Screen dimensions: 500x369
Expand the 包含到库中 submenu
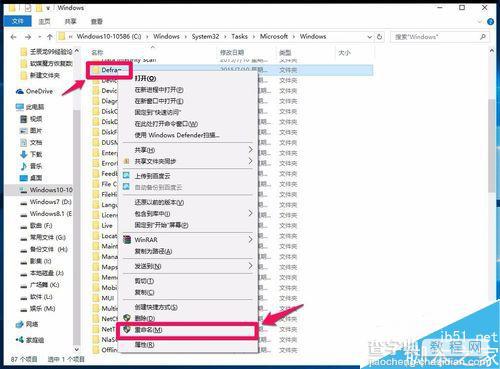click(x=250, y=213)
